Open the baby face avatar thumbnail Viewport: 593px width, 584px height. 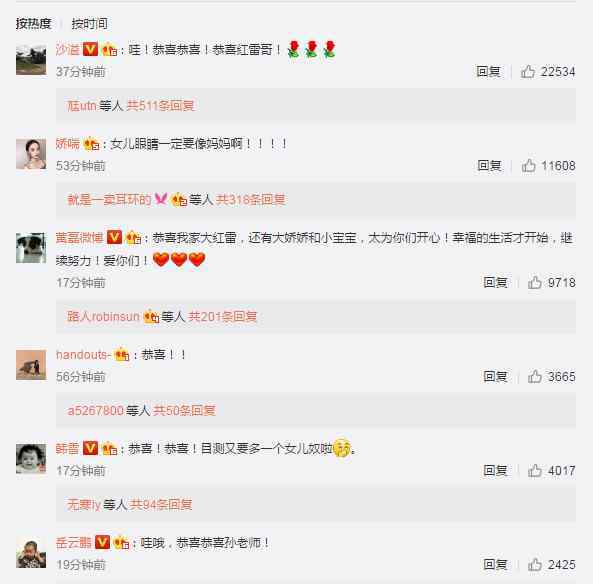click(x=31, y=459)
